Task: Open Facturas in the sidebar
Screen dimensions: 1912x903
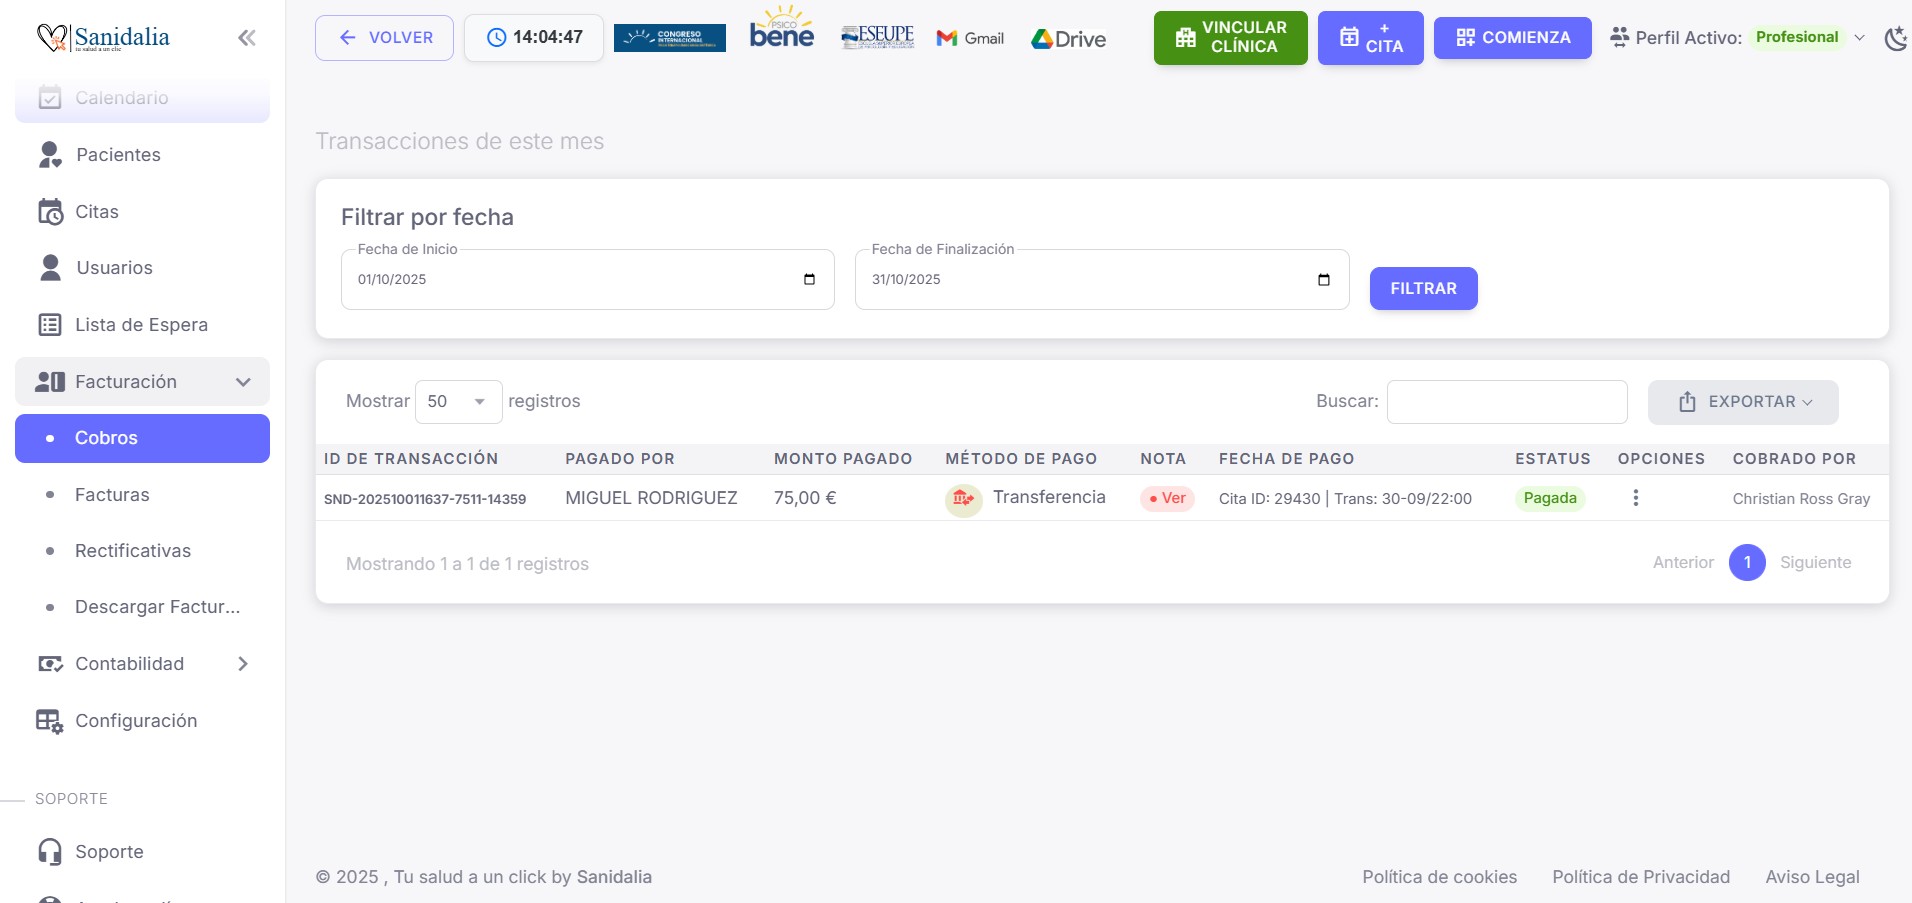Action: pos(112,495)
